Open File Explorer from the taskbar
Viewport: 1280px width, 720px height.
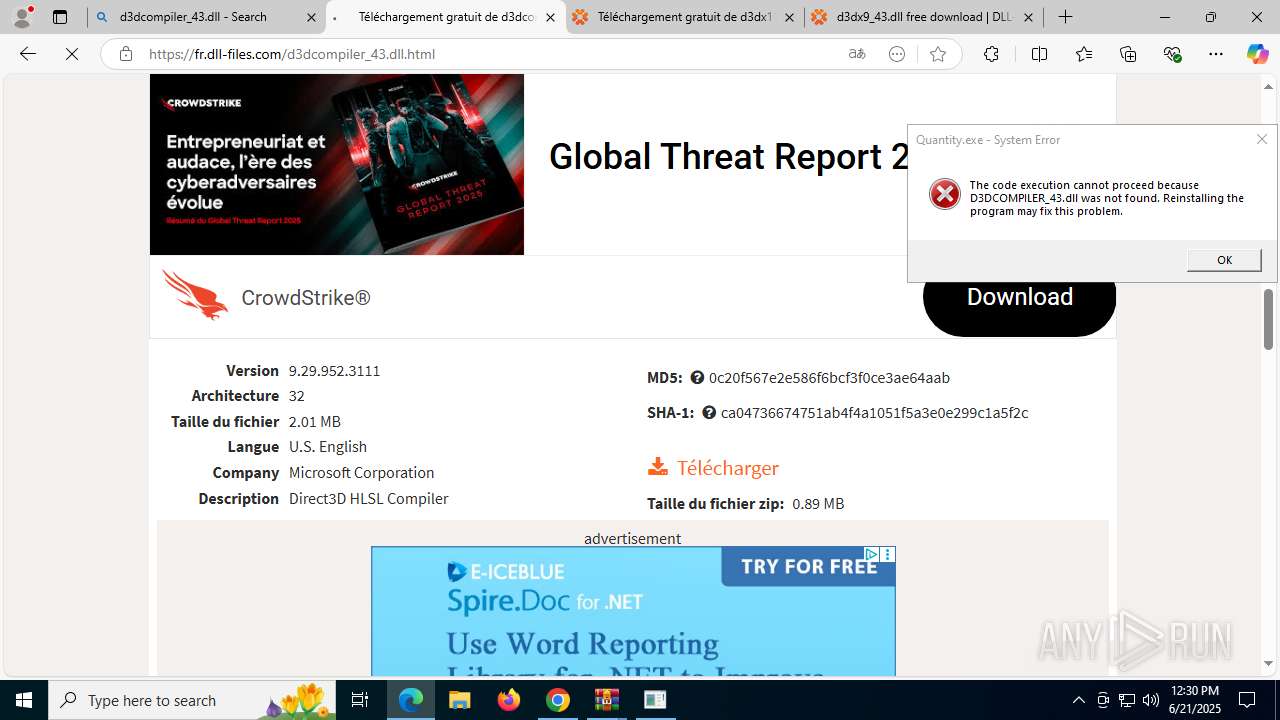[x=459, y=700]
